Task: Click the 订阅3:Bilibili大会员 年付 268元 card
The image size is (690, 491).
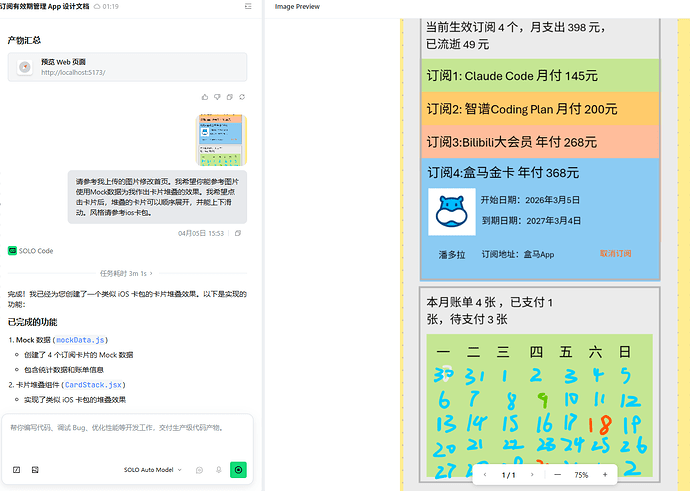Action: (x=540, y=142)
